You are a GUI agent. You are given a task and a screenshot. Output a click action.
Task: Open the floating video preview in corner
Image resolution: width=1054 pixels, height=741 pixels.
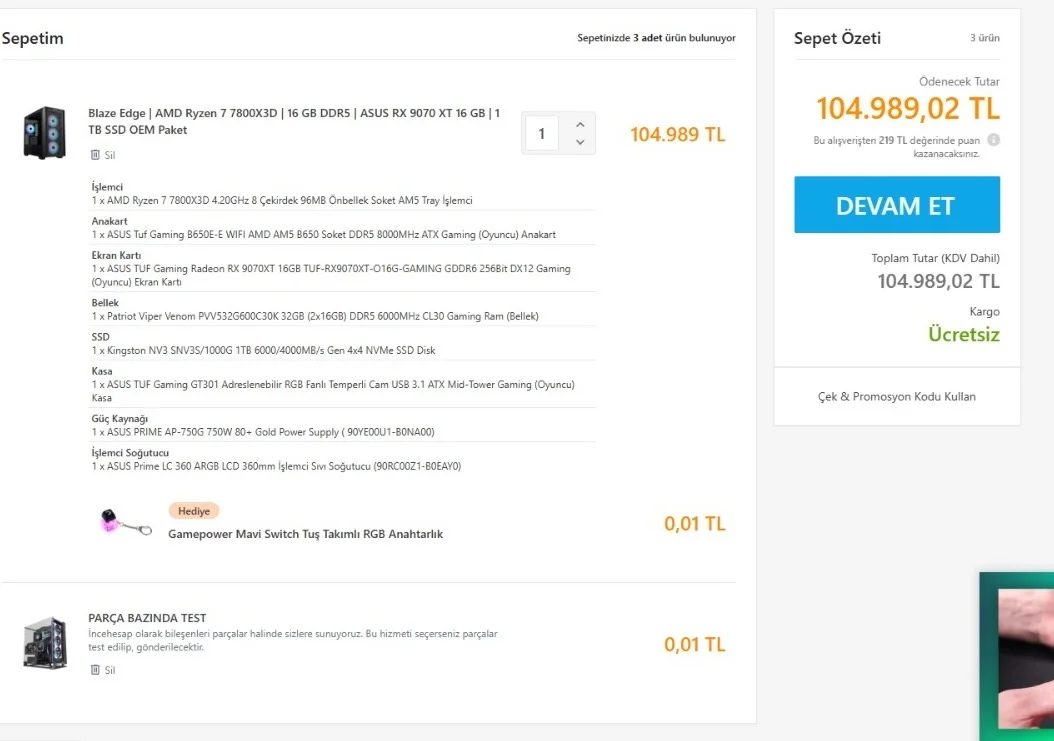(x=1016, y=656)
